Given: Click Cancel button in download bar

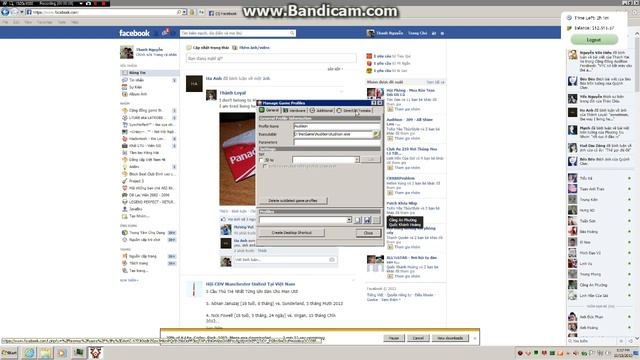Looking at the screenshot, I should (x=418, y=338).
